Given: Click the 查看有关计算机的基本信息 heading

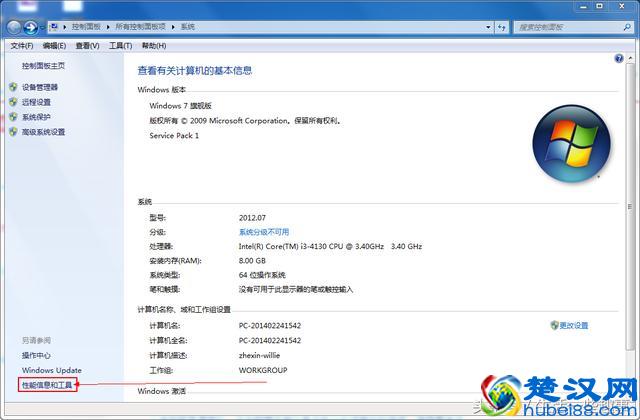Looking at the screenshot, I should 195,71.
